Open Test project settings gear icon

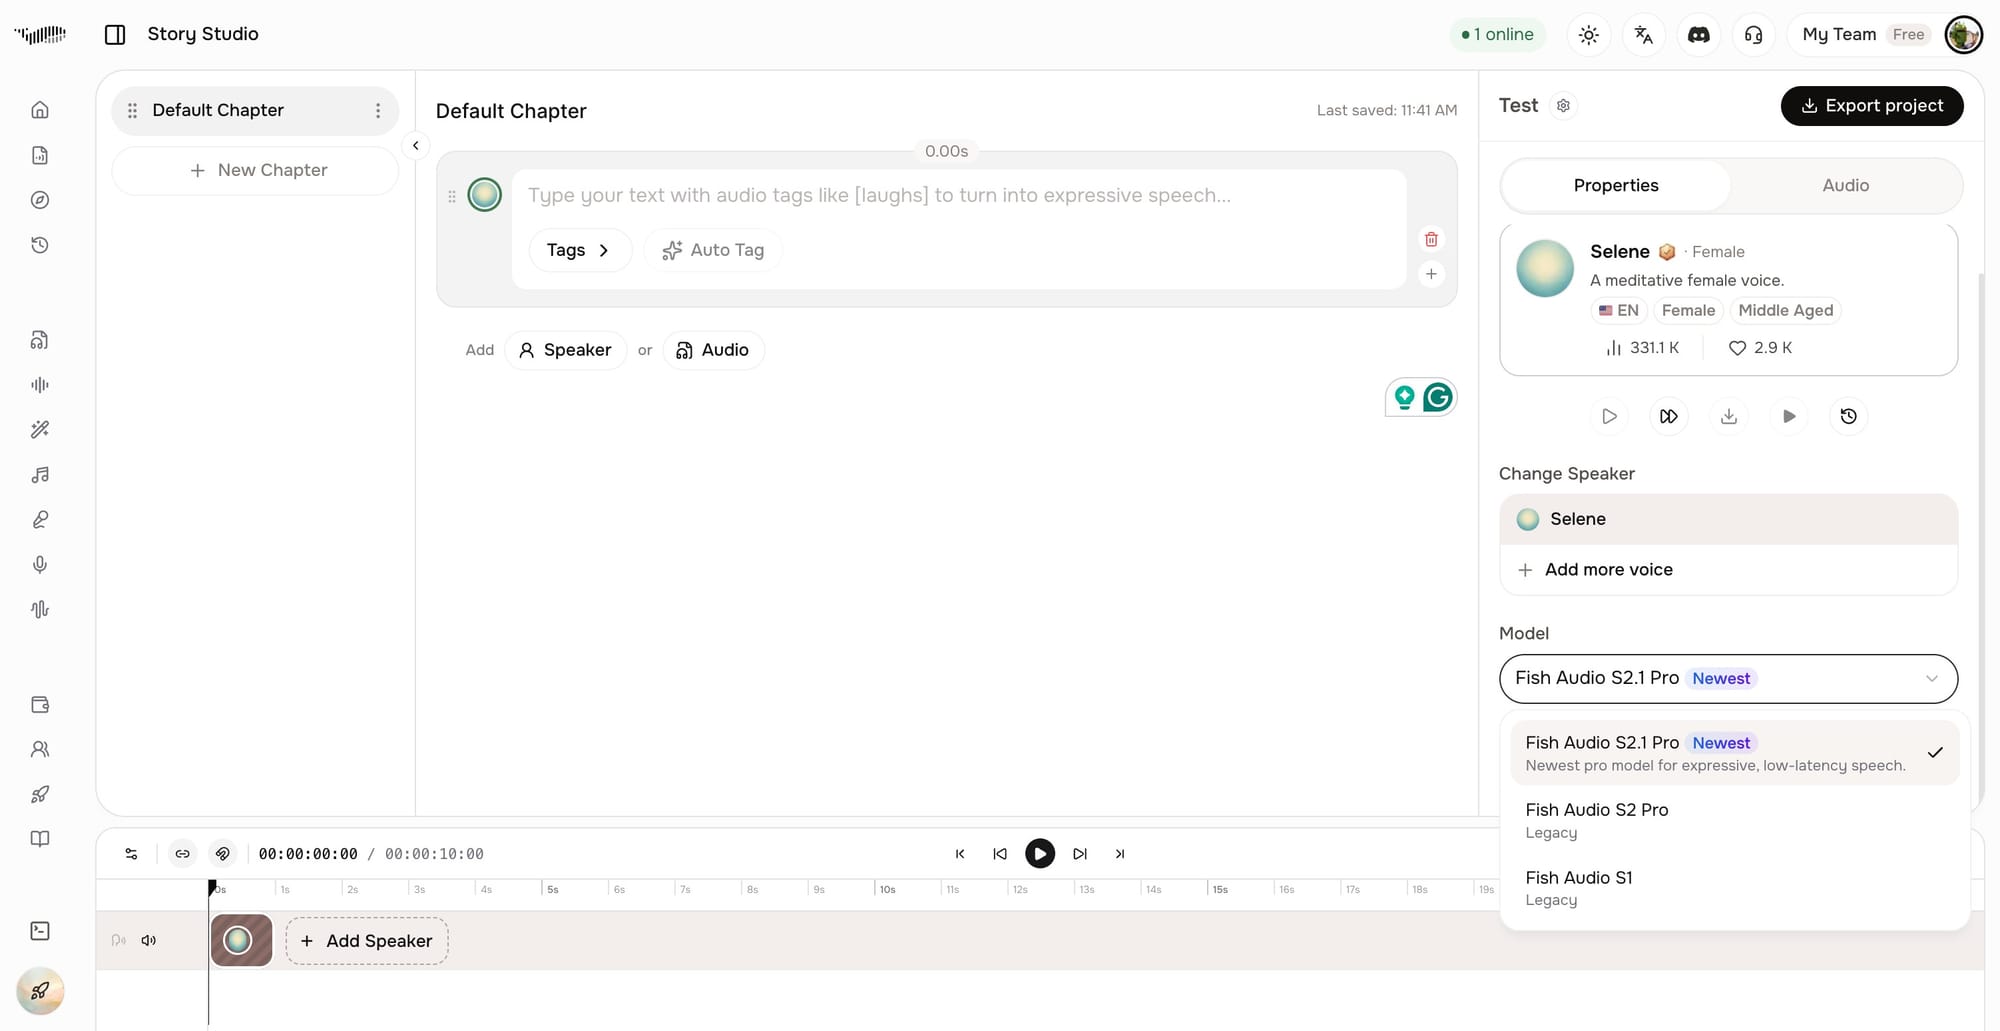click(x=1564, y=106)
